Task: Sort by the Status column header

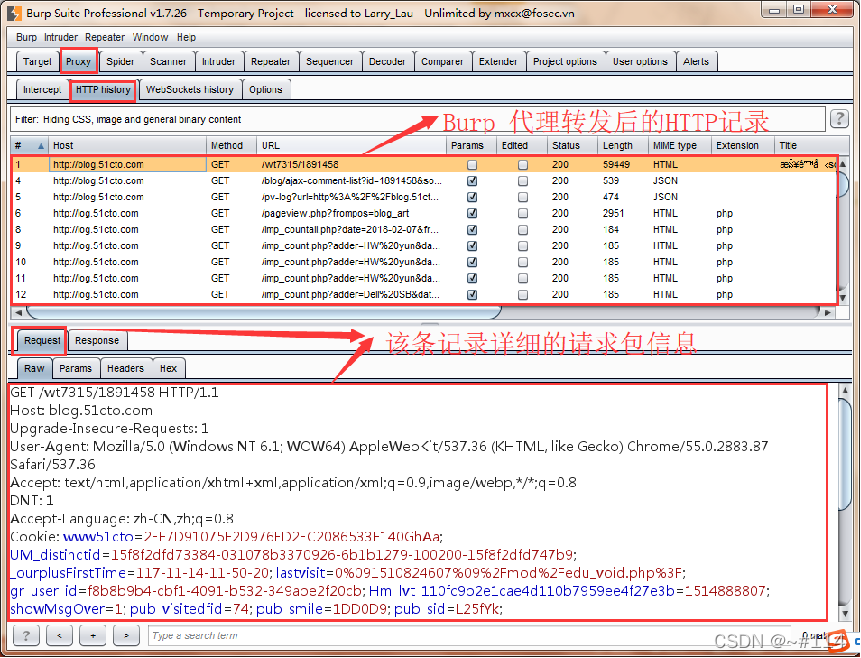Action: pos(572,146)
